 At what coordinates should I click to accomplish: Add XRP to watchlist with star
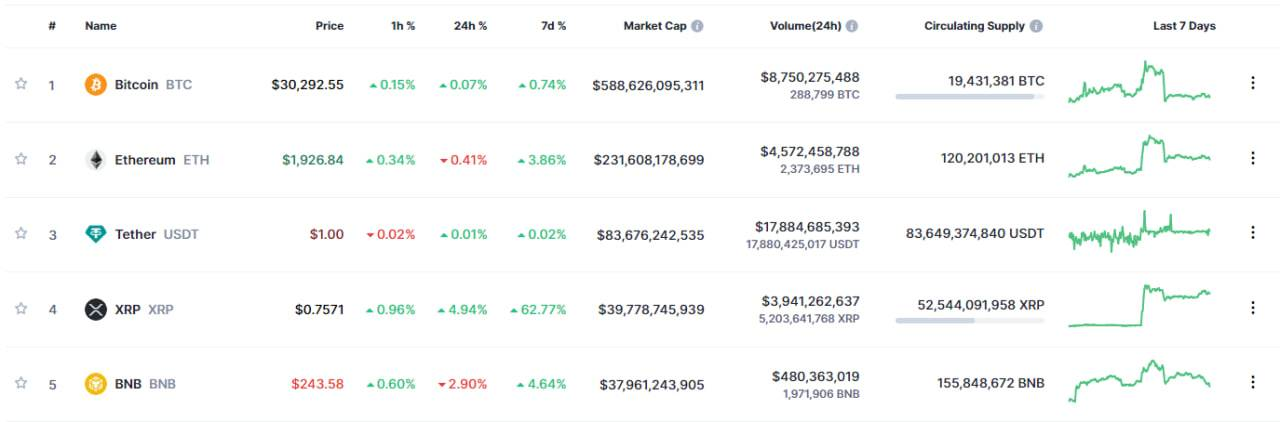pyautogui.click(x=21, y=308)
